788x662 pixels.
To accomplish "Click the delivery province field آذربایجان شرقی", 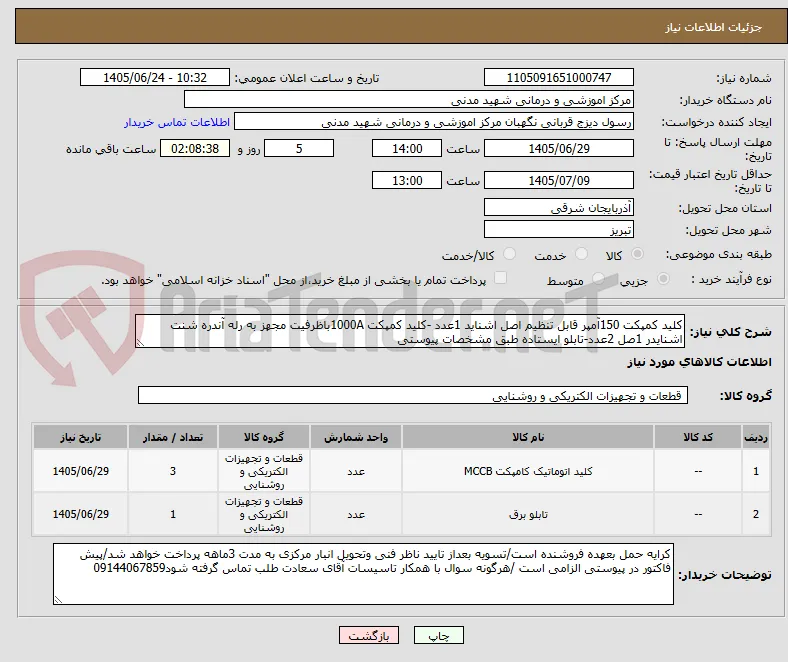I will coord(559,207).
